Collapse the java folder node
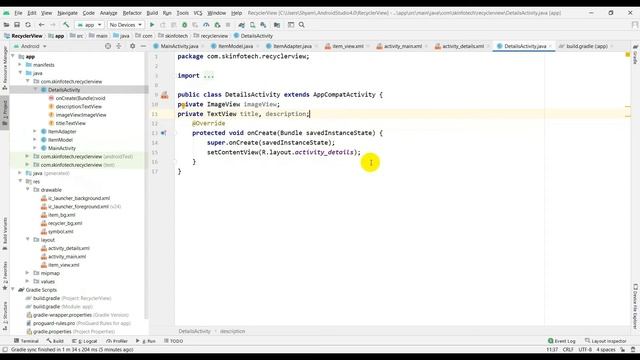Image resolution: width=640 pixels, height=360 pixels. [20, 73]
